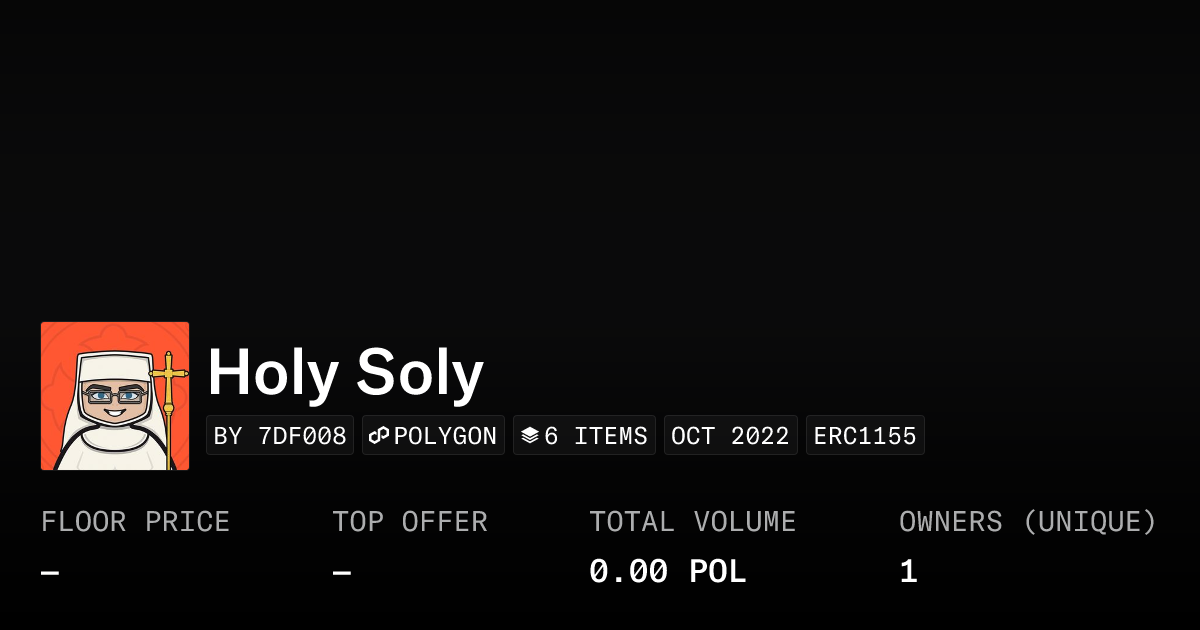Click the dash value under Top Offer

342,573
